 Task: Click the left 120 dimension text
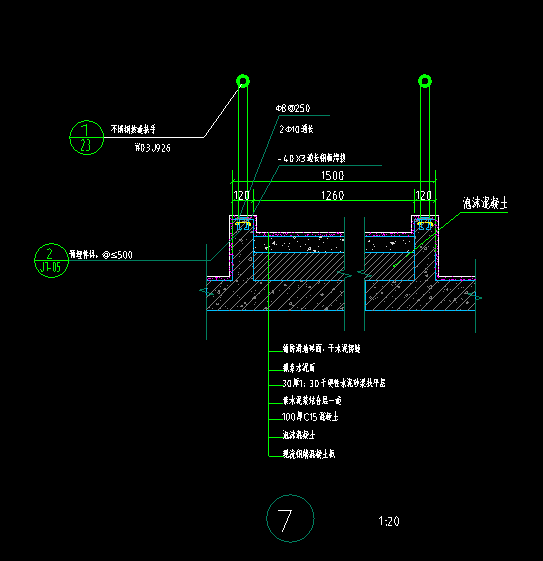click(x=241, y=195)
